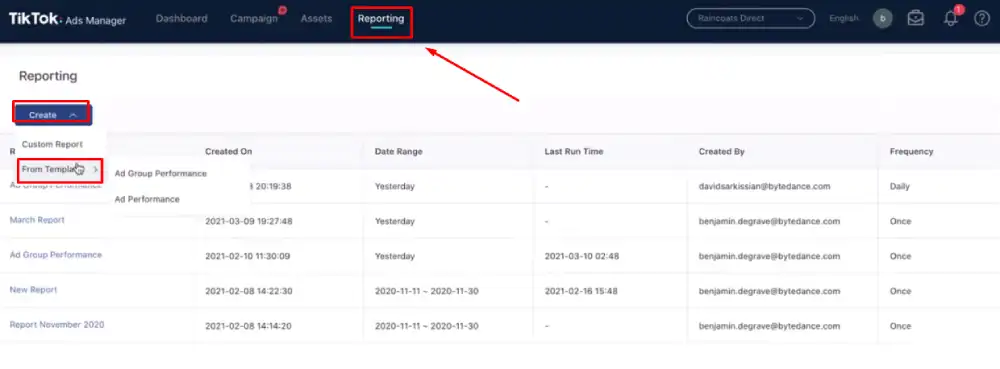The height and width of the screenshot is (369, 1000).
Task: Open the Campaign tab
Action: point(254,18)
